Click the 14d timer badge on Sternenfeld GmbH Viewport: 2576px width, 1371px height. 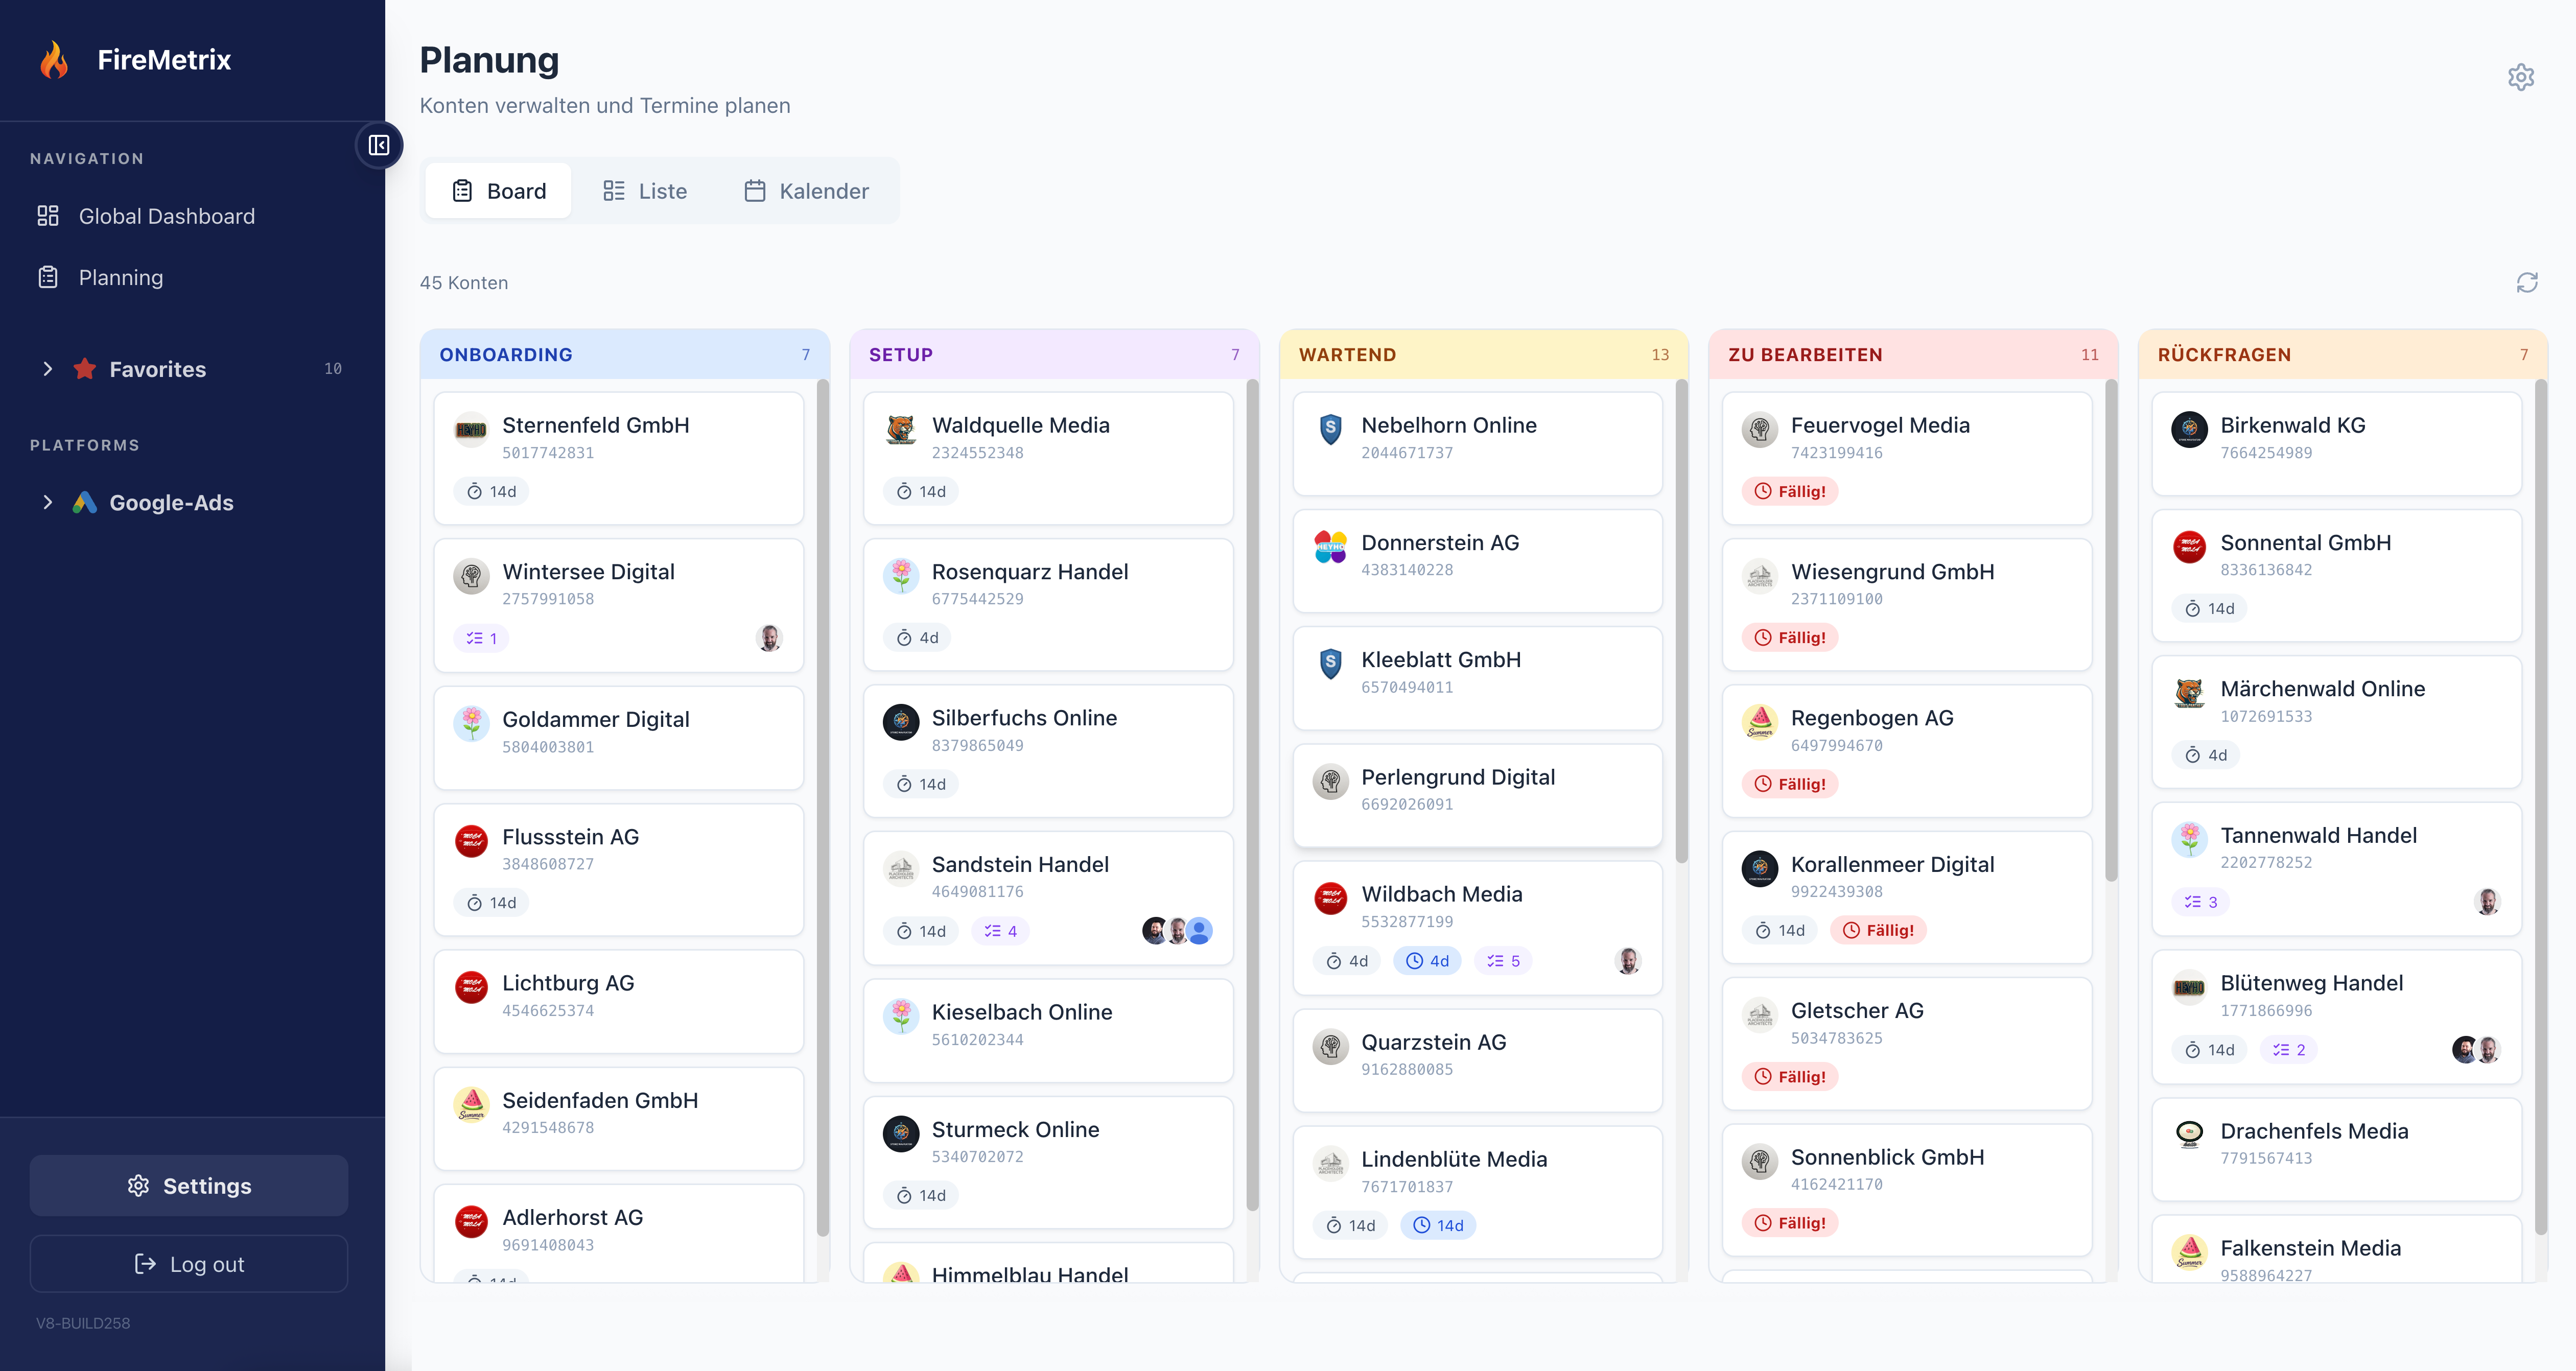click(x=491, y=491)
